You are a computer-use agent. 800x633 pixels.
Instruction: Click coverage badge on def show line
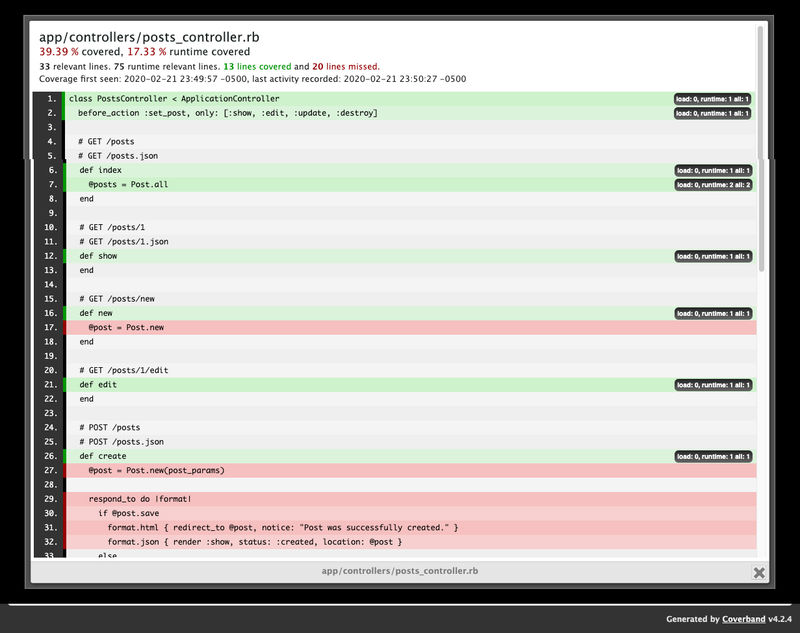(x=713, y=256)
